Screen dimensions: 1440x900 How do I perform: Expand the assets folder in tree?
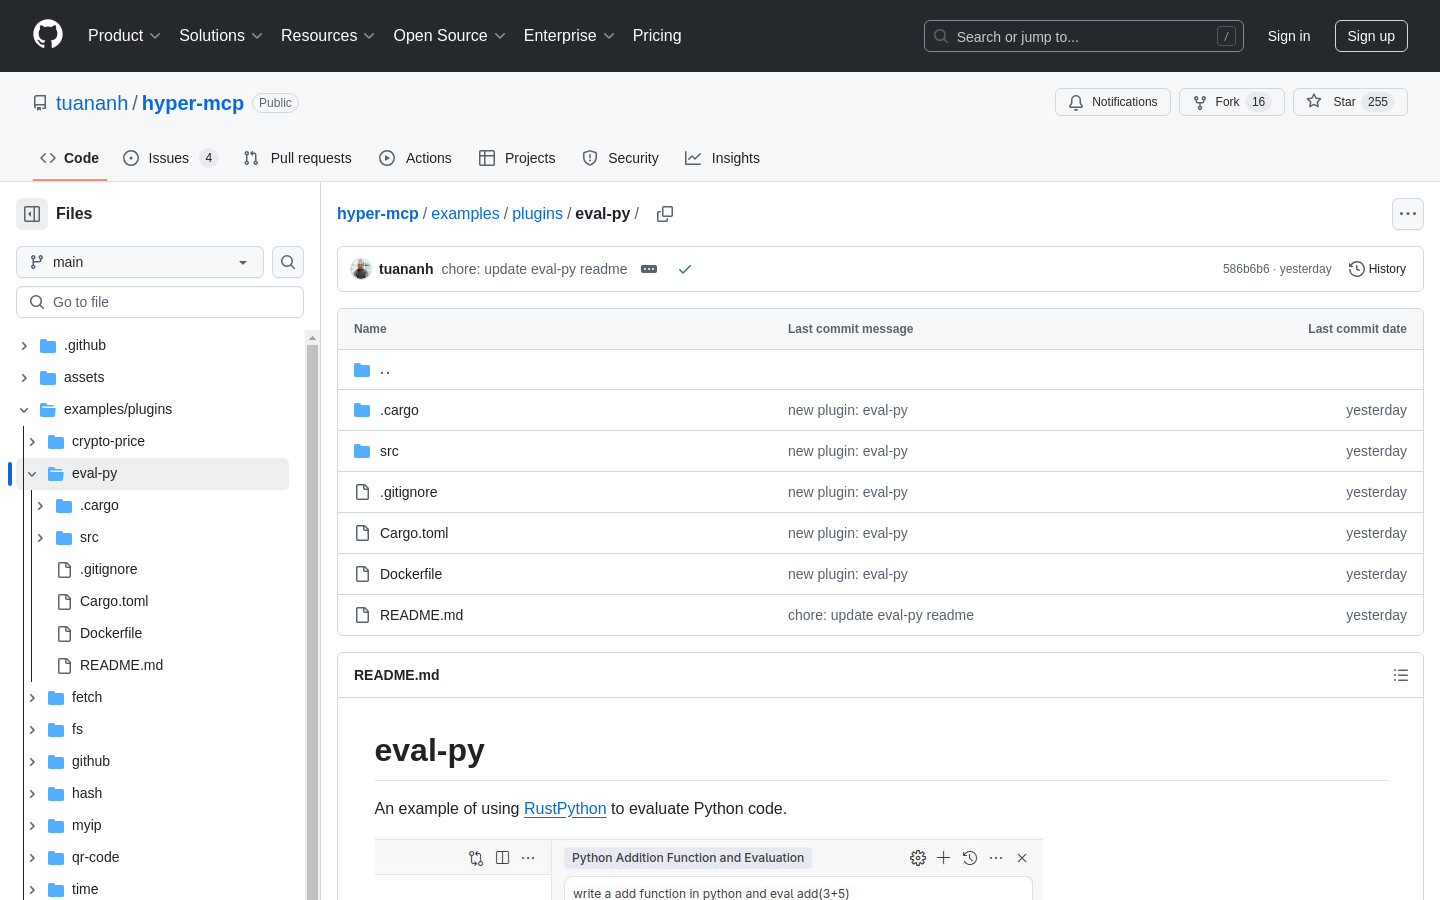pos(24,377)
